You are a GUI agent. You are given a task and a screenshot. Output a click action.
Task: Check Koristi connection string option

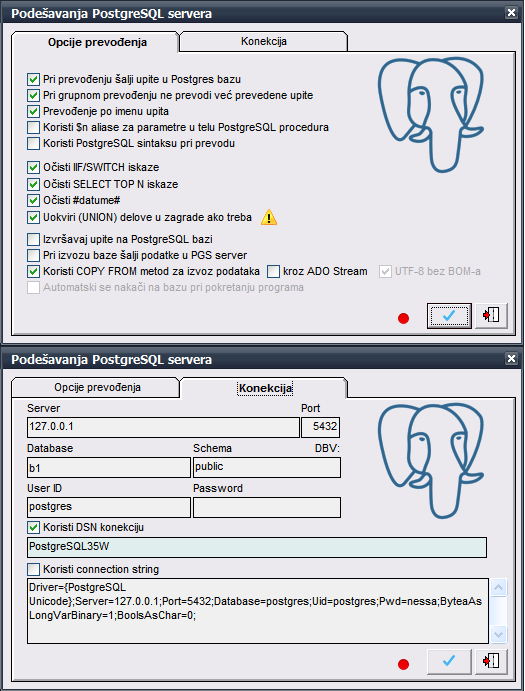point(34,569)
